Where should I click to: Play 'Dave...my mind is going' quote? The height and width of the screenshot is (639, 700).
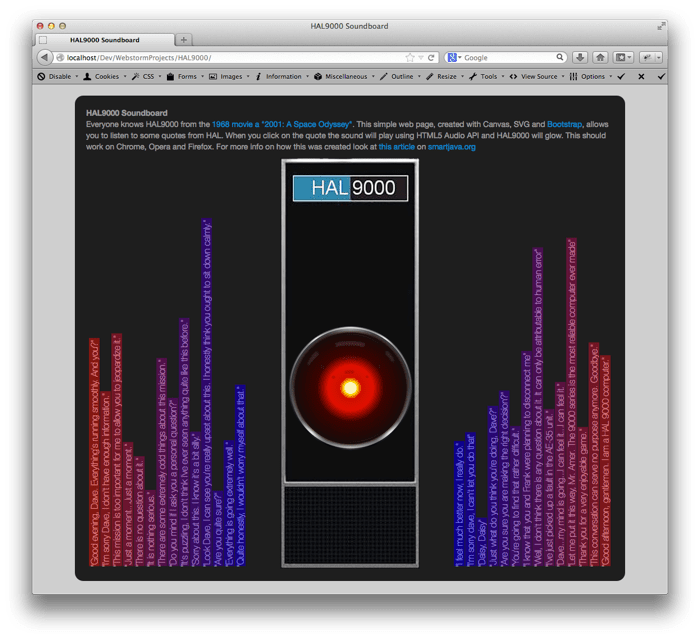pos(560,474)
